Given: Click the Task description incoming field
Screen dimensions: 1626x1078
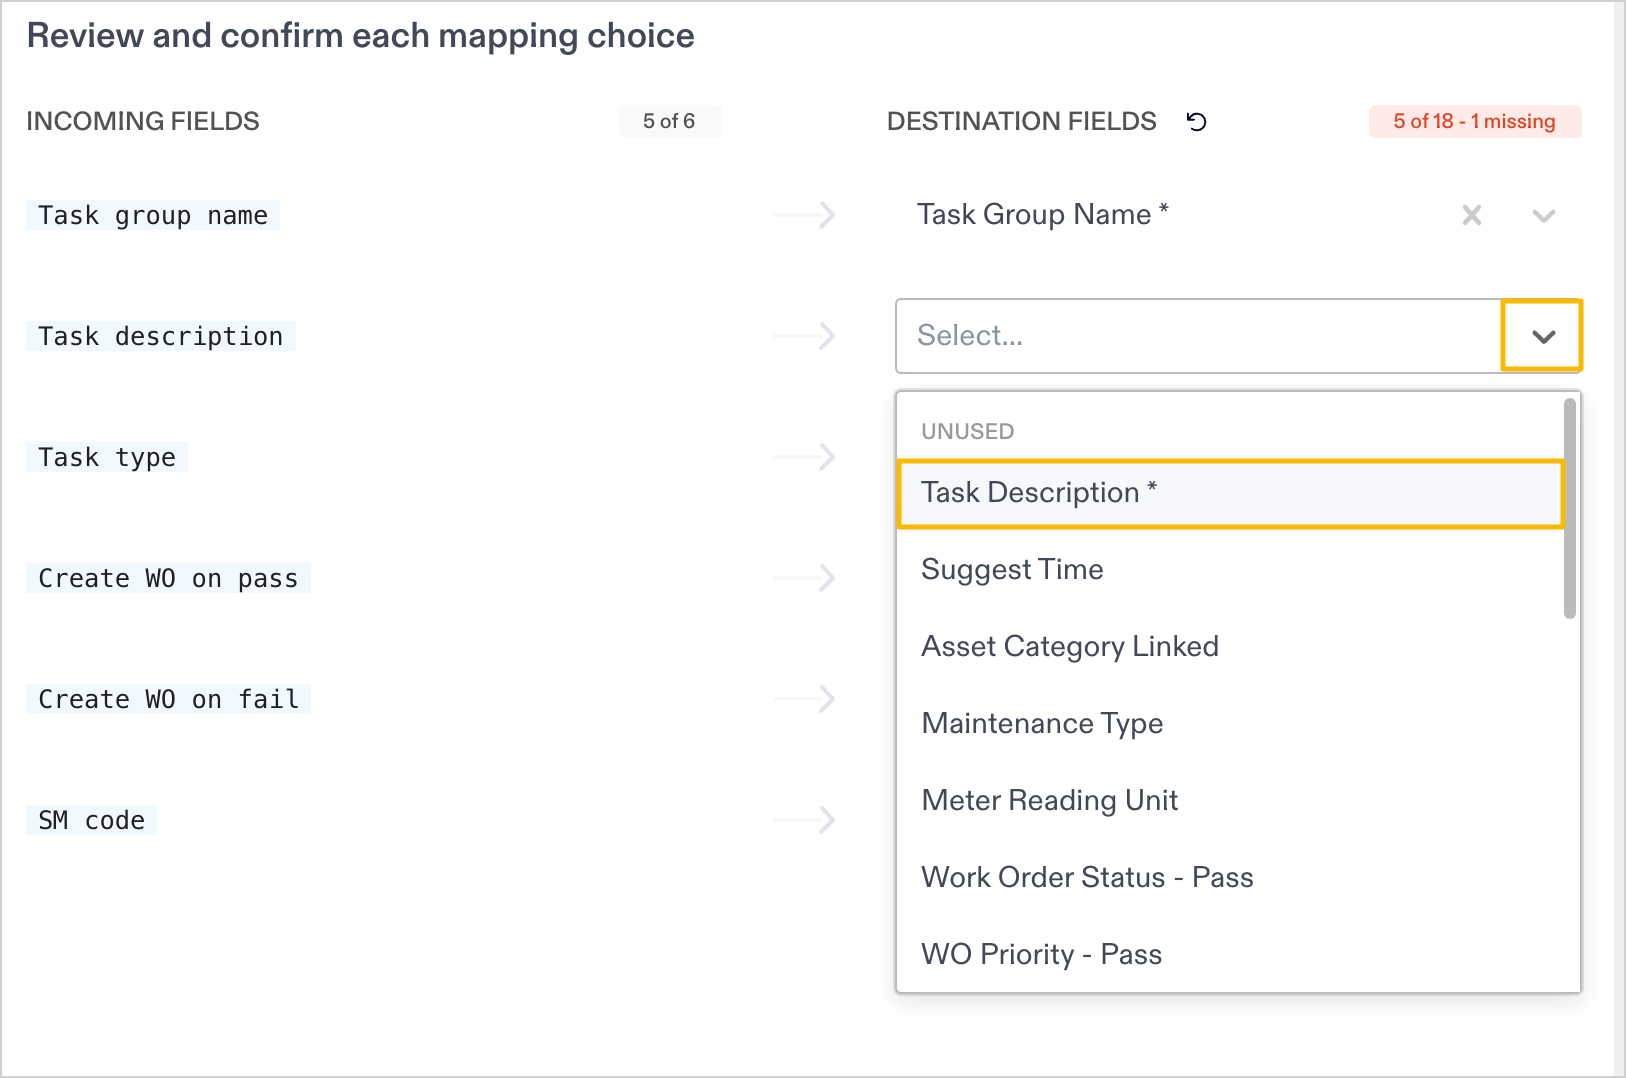Looking at the screenshot, I should pyautogui.click(x=161, y=337).
